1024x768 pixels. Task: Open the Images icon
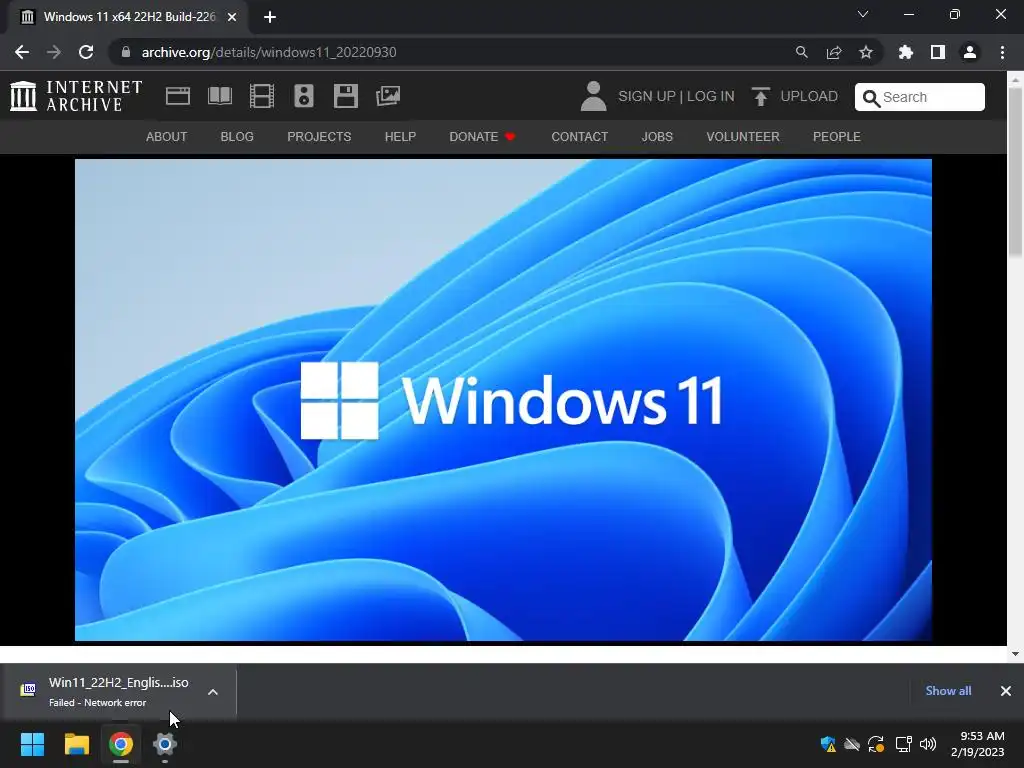388,96
